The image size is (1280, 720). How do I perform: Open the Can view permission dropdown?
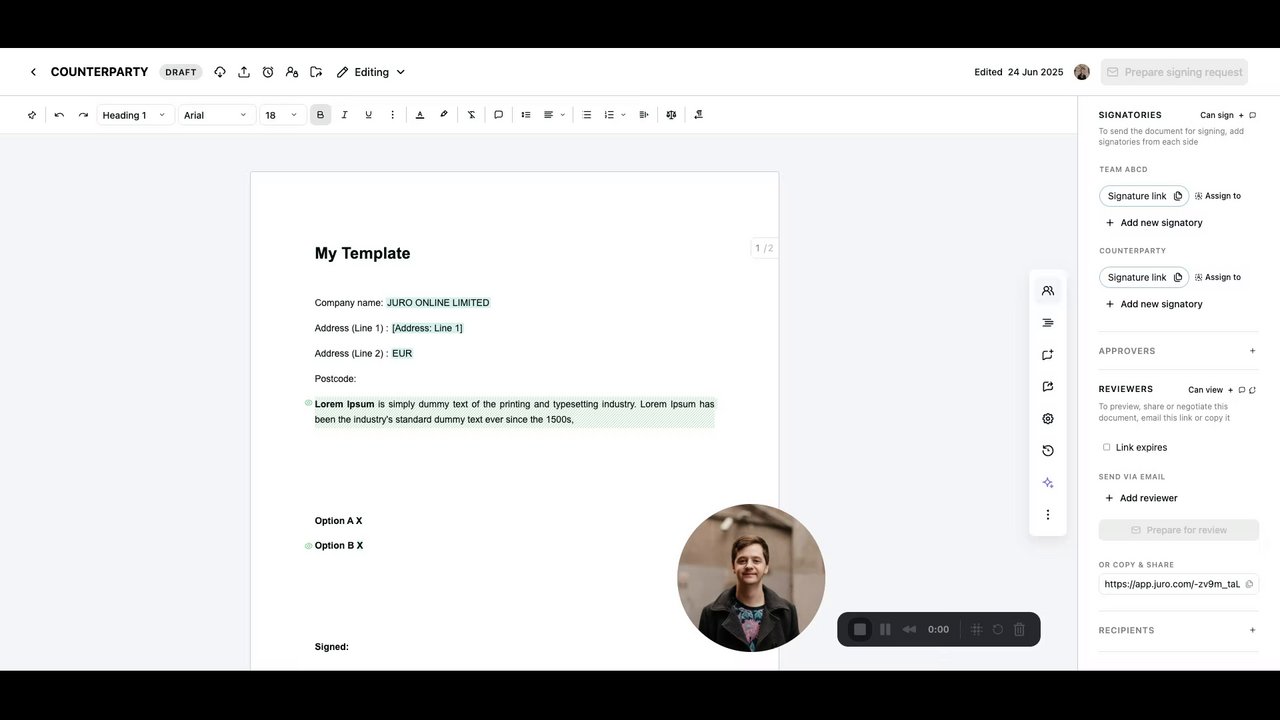coord(1211,390)
